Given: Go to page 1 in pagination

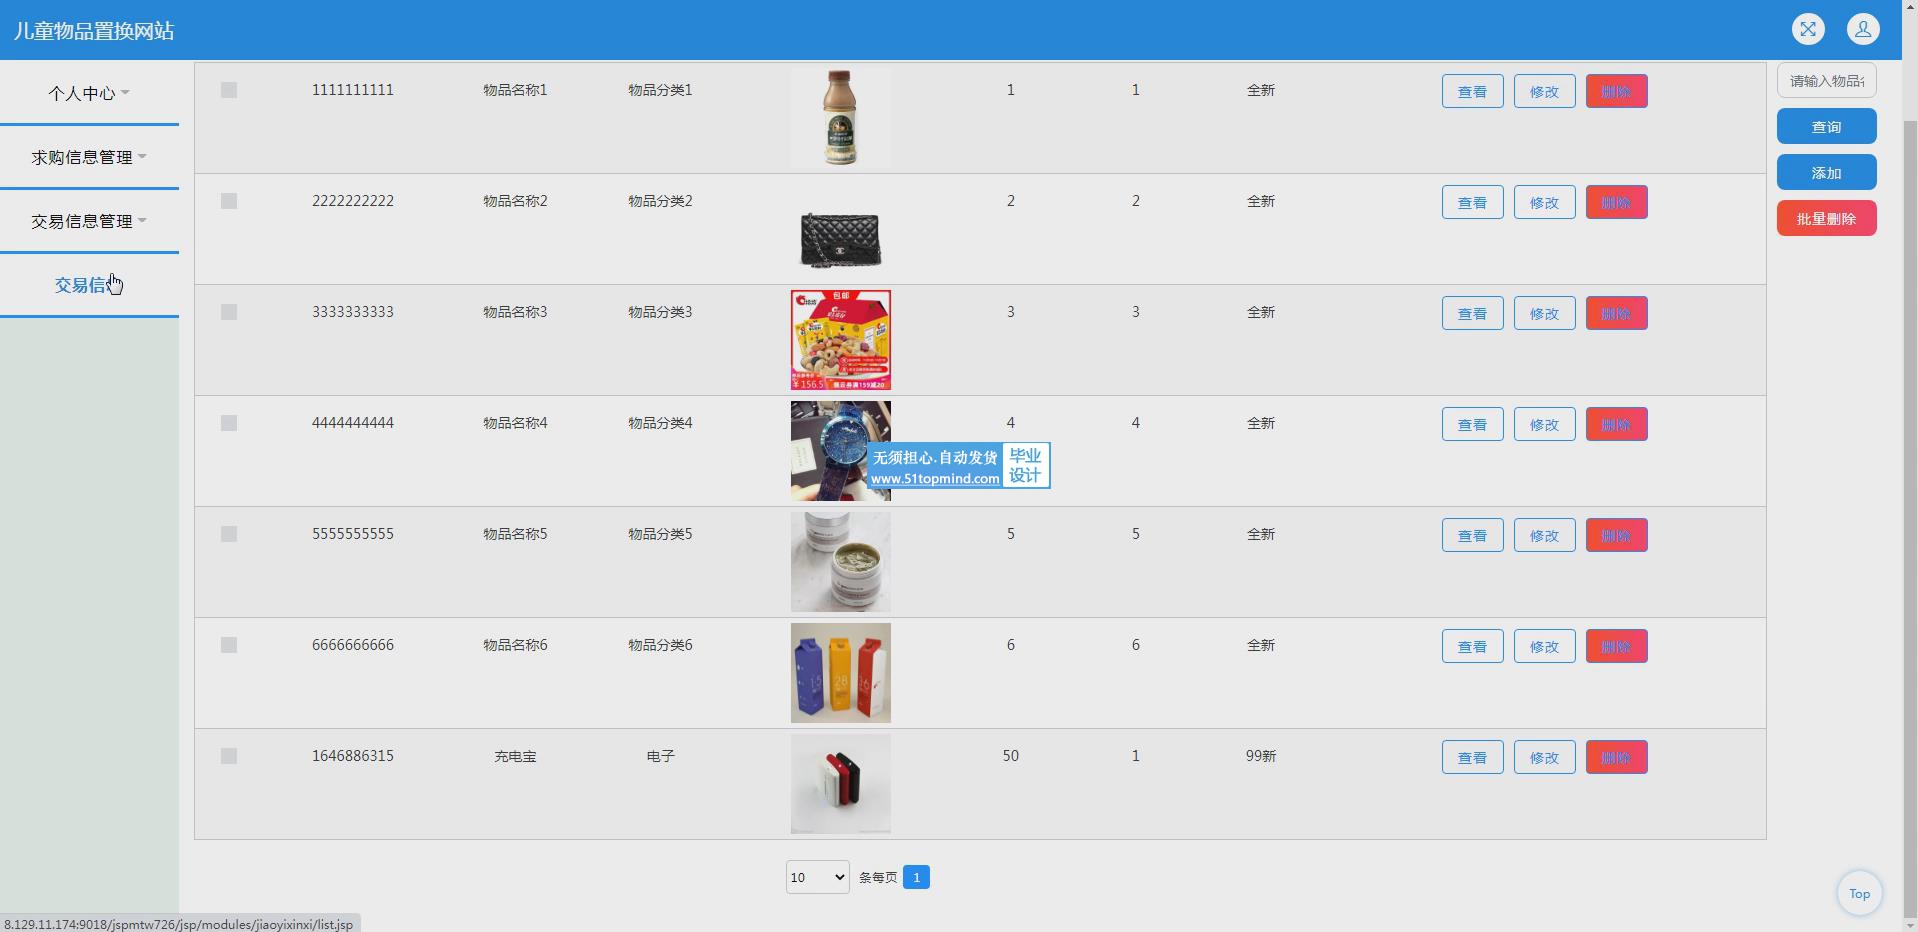Looking at the screenshot, I should (916, 877).
